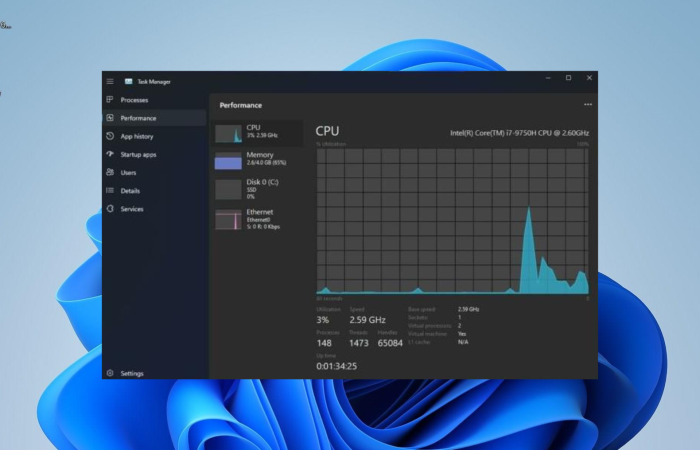Screen dimensions: 700x450
Task: Click the 2.59 GHz speed value
Action: [x=367, y=320]
